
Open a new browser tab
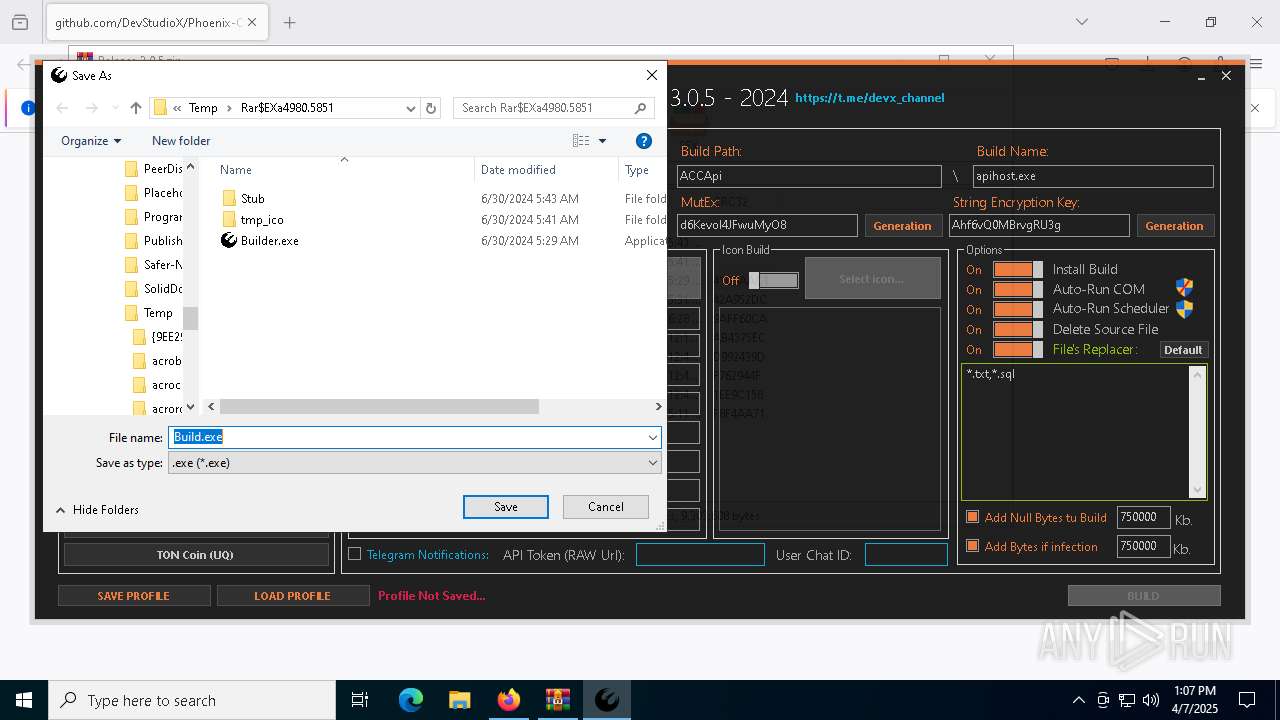[290, 22]
